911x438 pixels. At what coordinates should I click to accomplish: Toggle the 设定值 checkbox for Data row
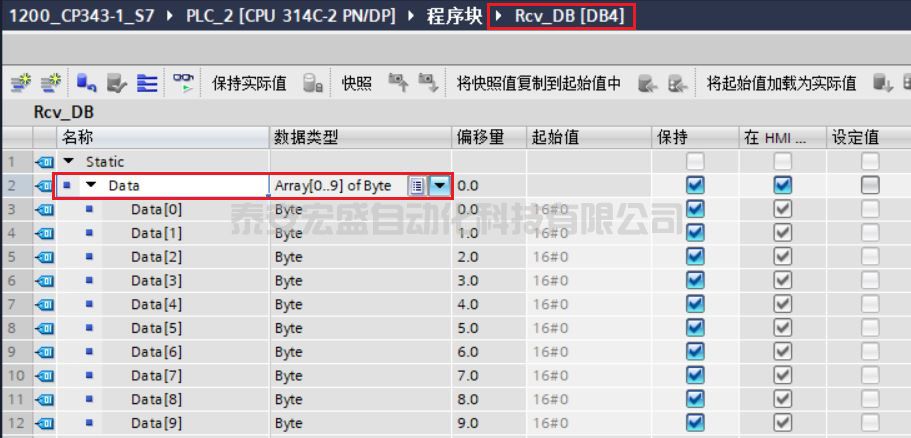[870, 185]
